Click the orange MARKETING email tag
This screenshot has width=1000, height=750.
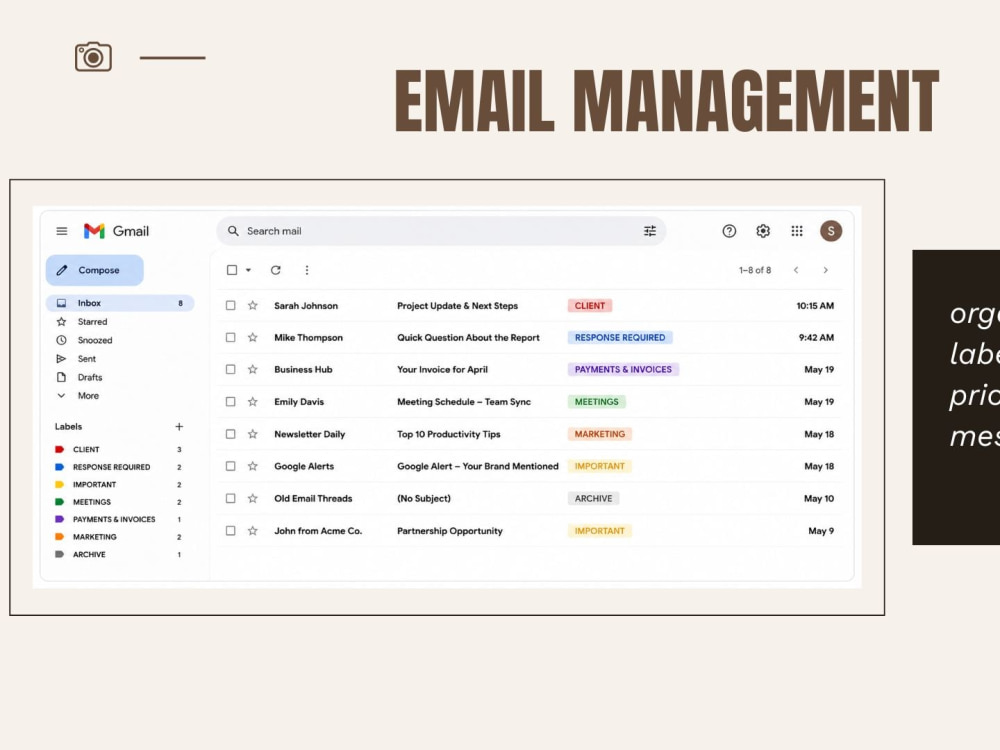pyautogui.click(x=599, y=434)
